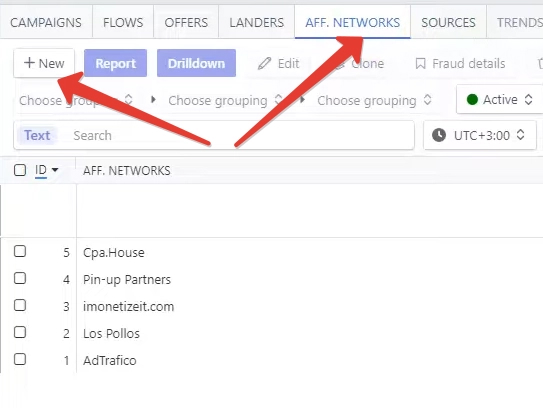
Task: Click the AFF. NETWORKS column header
Action: [x=126, y=171]
